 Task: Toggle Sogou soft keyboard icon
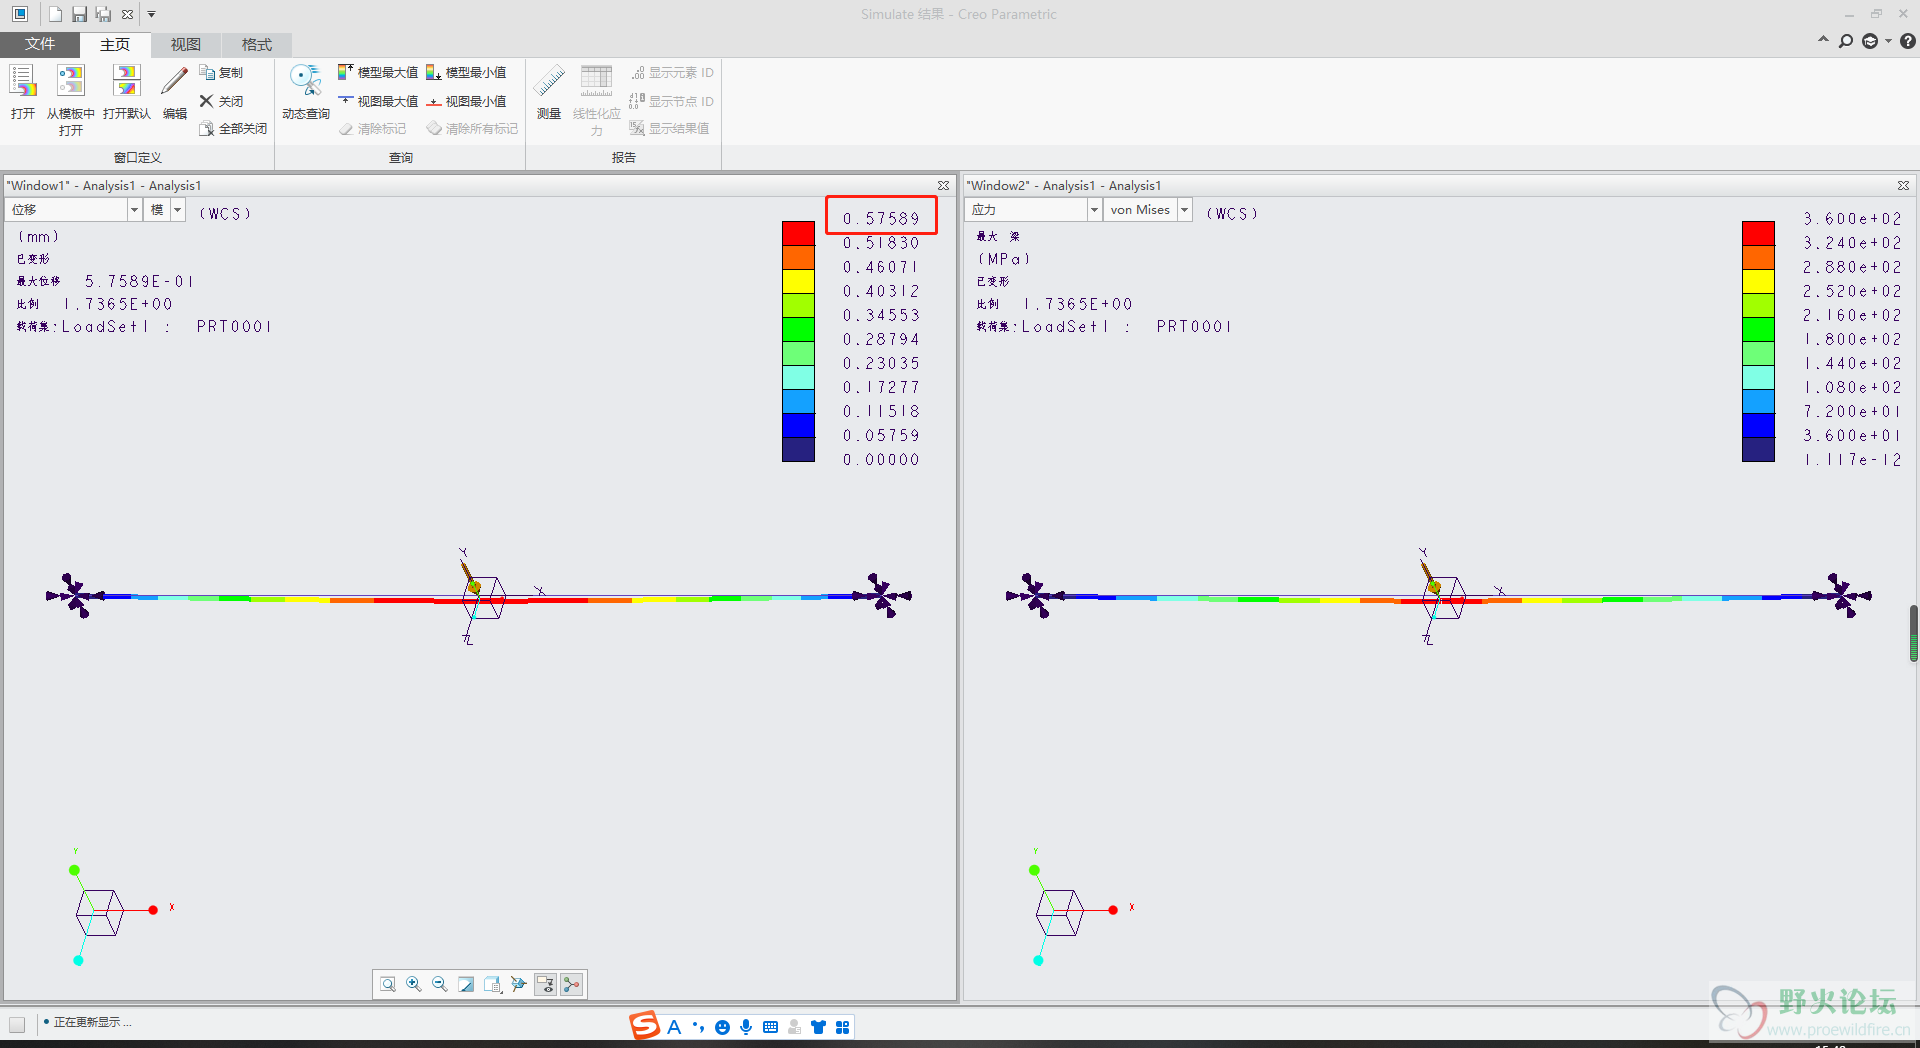click(x=770, y=1027)
